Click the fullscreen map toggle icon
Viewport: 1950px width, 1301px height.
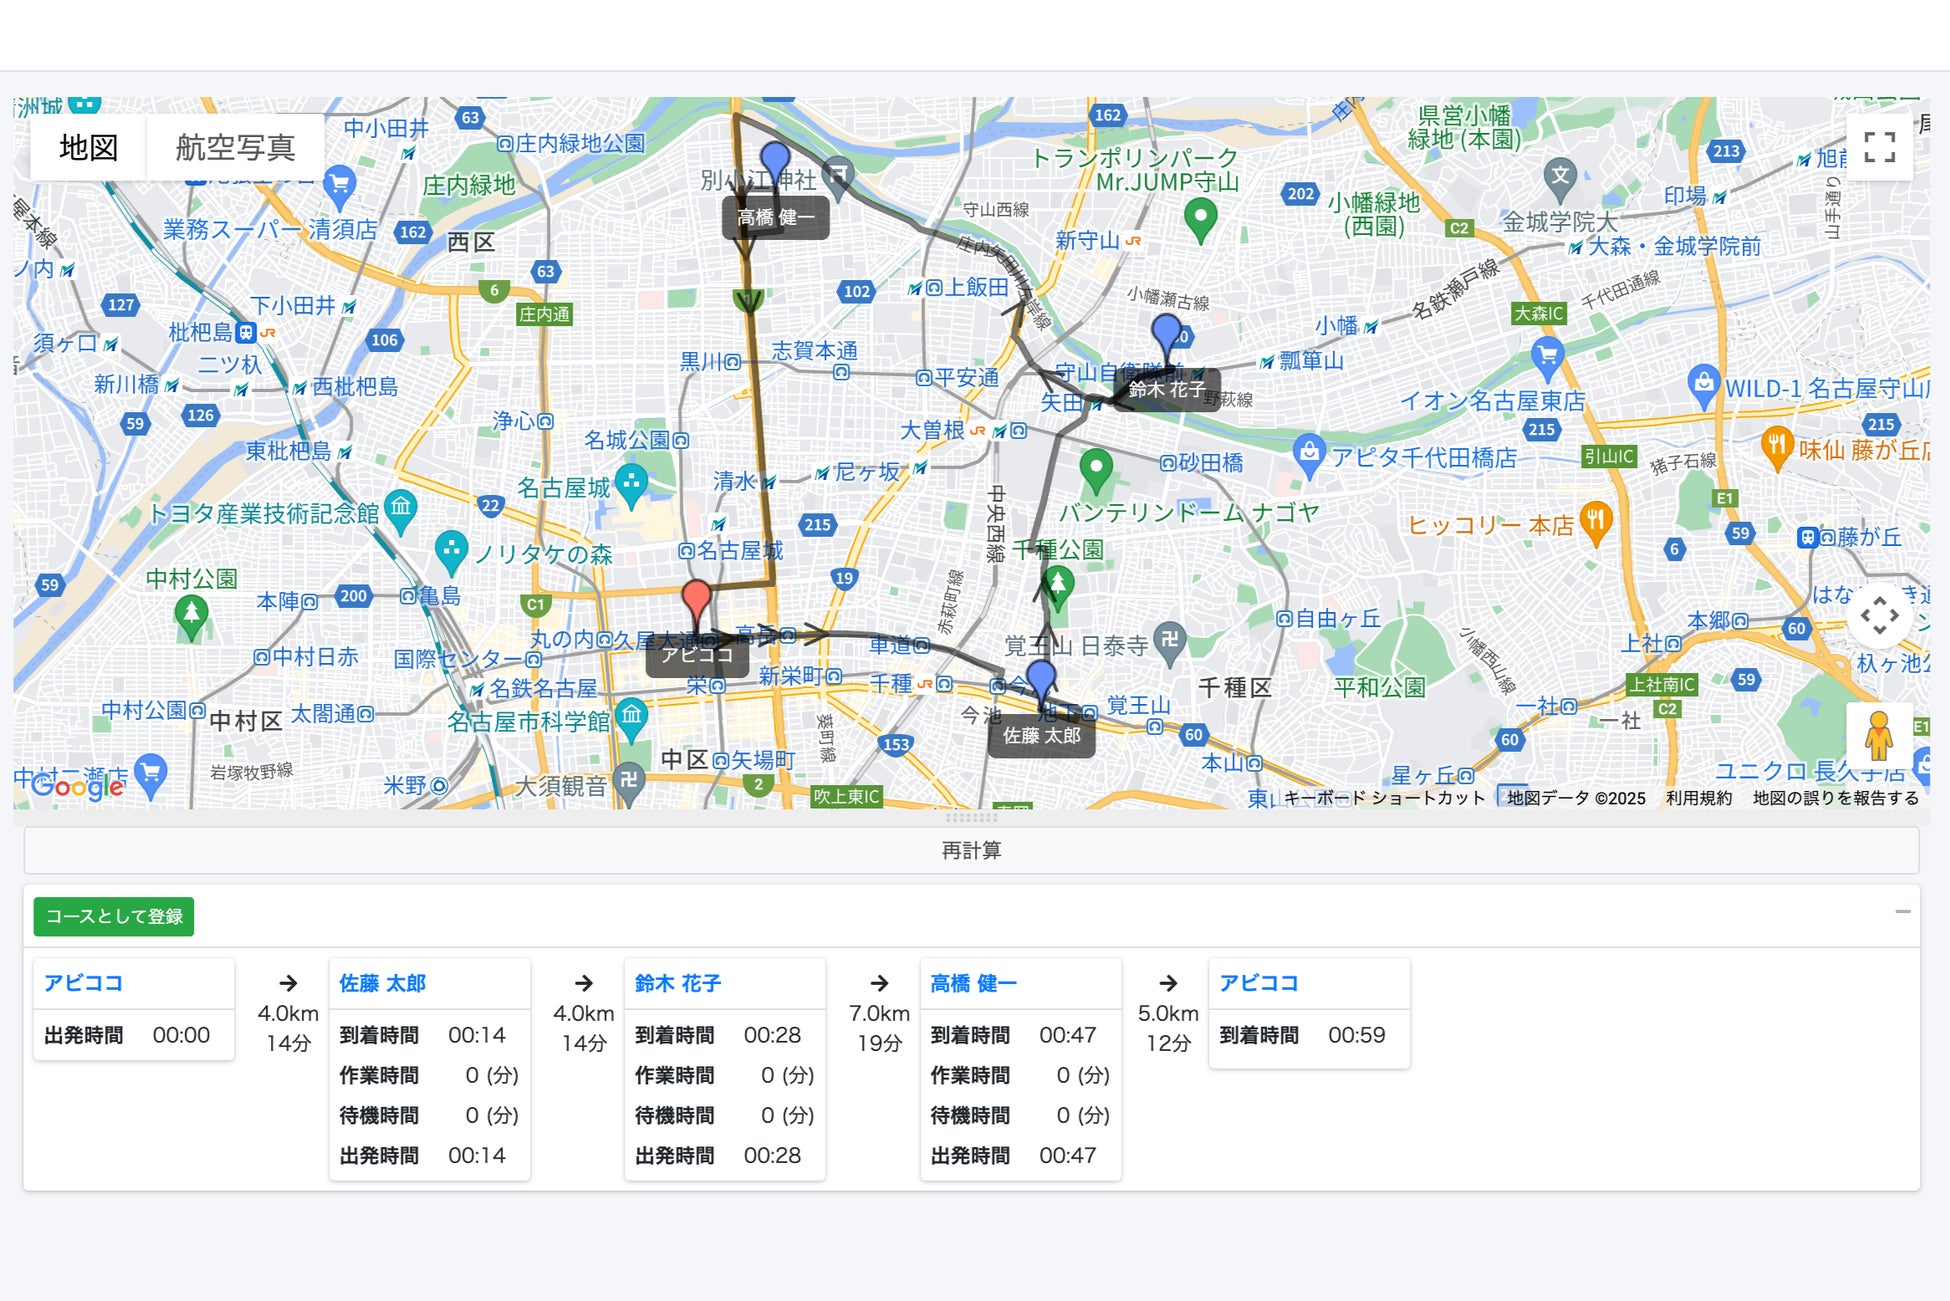[x=1879, y=148]
